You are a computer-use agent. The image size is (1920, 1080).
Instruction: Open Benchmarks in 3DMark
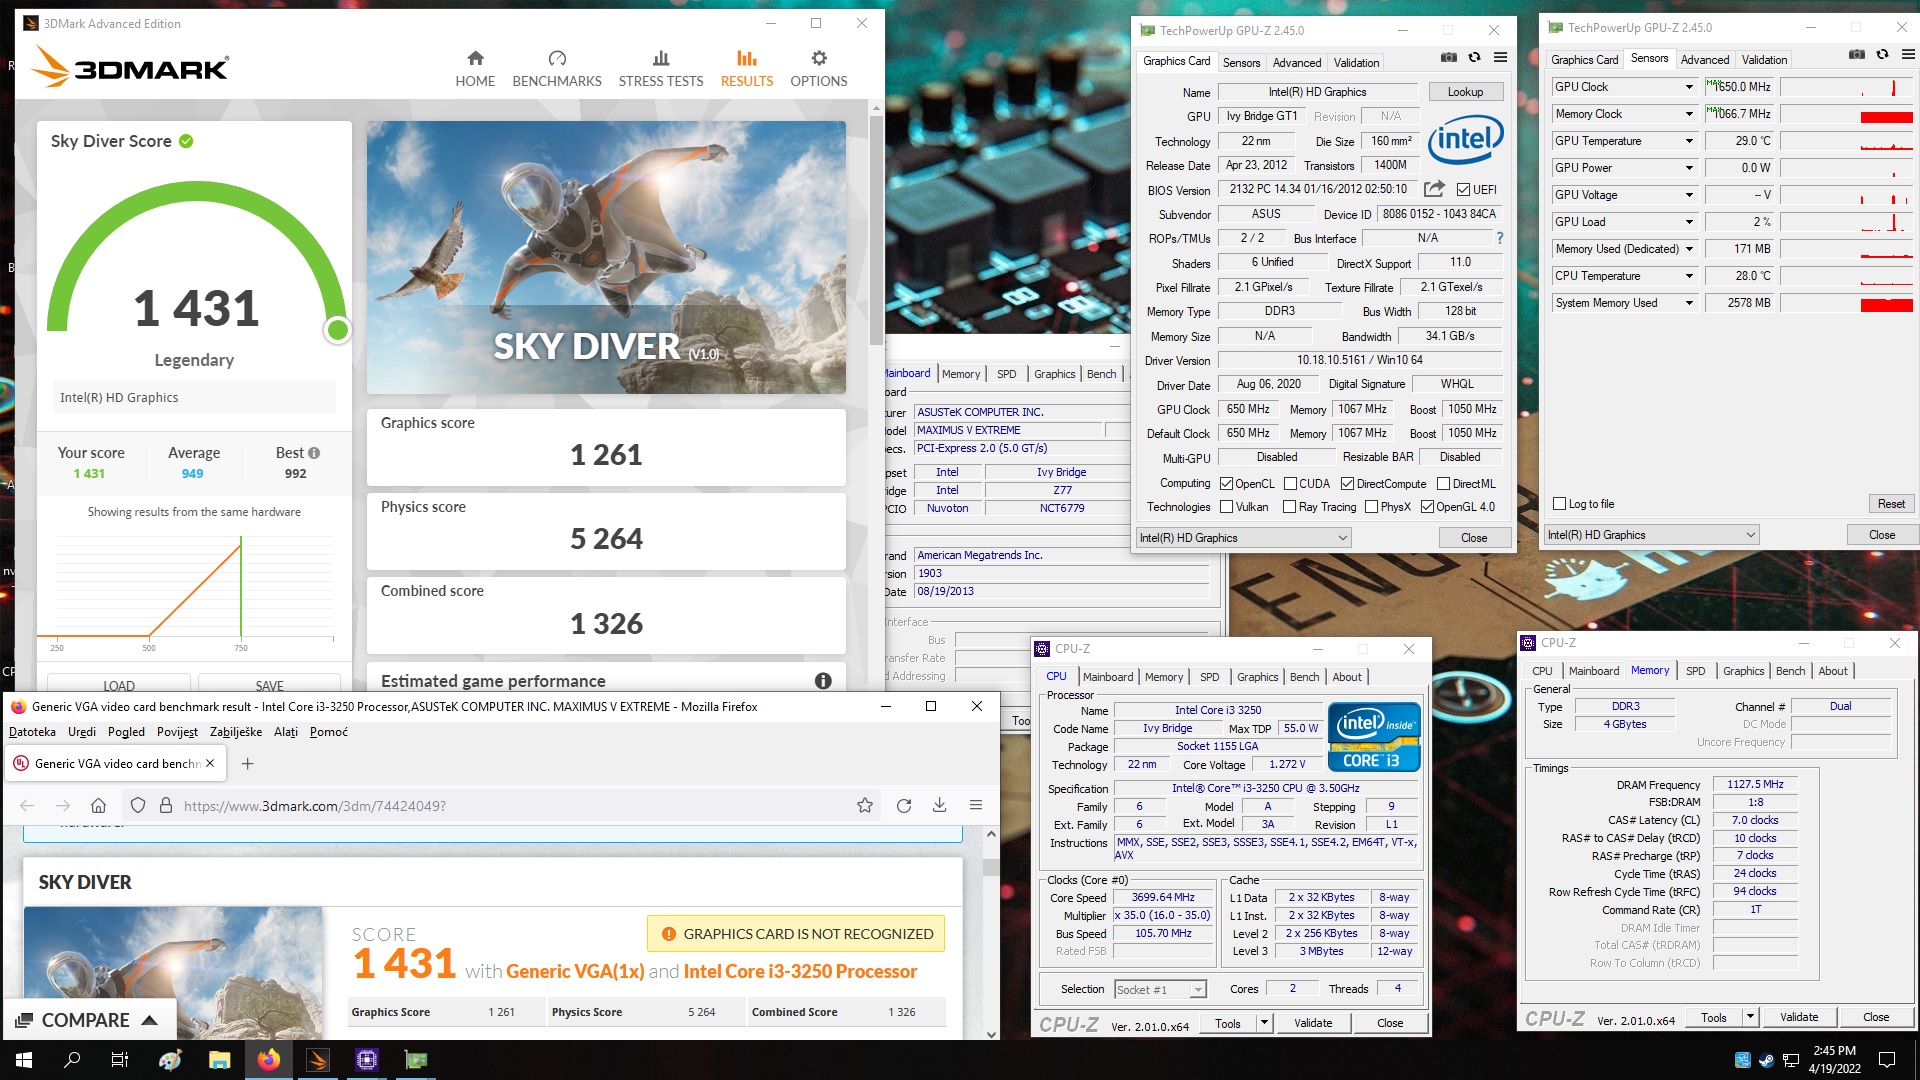[x=557, y=69]
